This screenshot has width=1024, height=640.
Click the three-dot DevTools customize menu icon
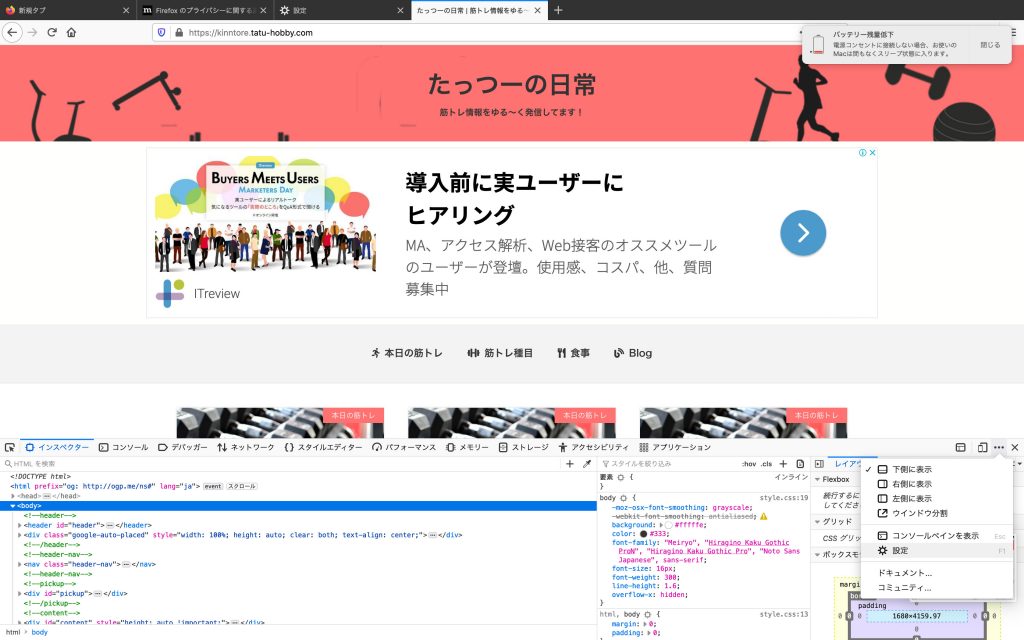pyautogui.click(x=998, y=447)
